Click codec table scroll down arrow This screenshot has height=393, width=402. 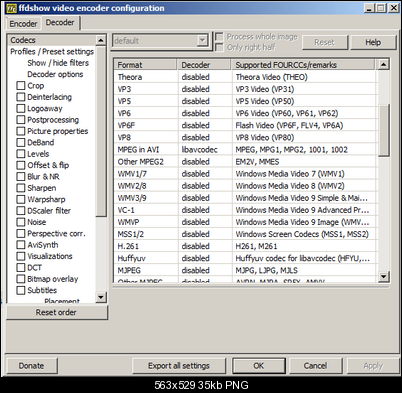(384, 276)
